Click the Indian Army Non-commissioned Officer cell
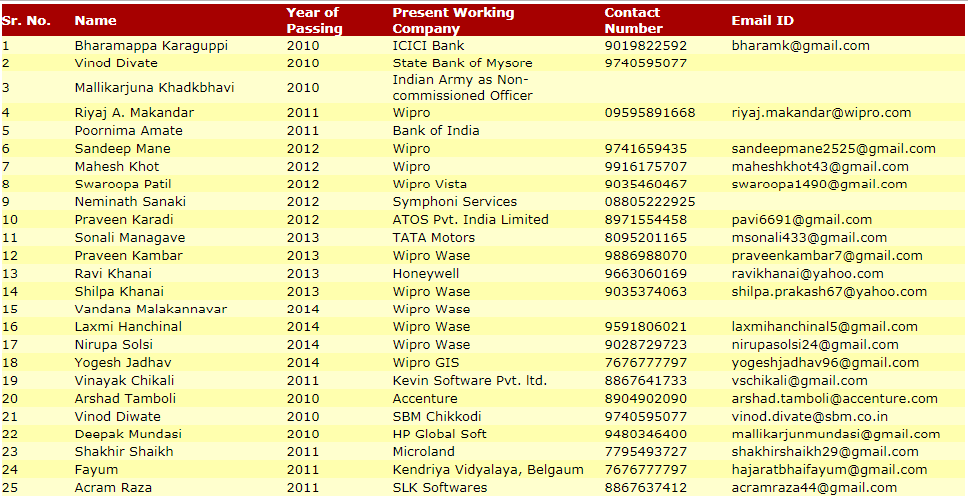 (462, 88)
